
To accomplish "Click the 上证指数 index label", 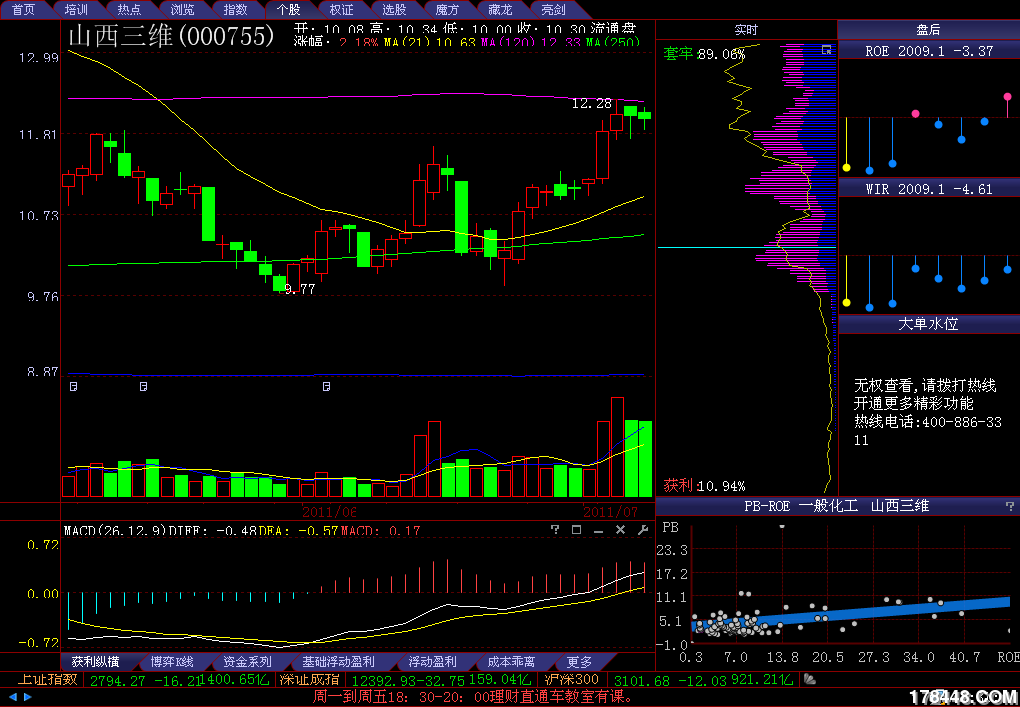I will 49,680.
